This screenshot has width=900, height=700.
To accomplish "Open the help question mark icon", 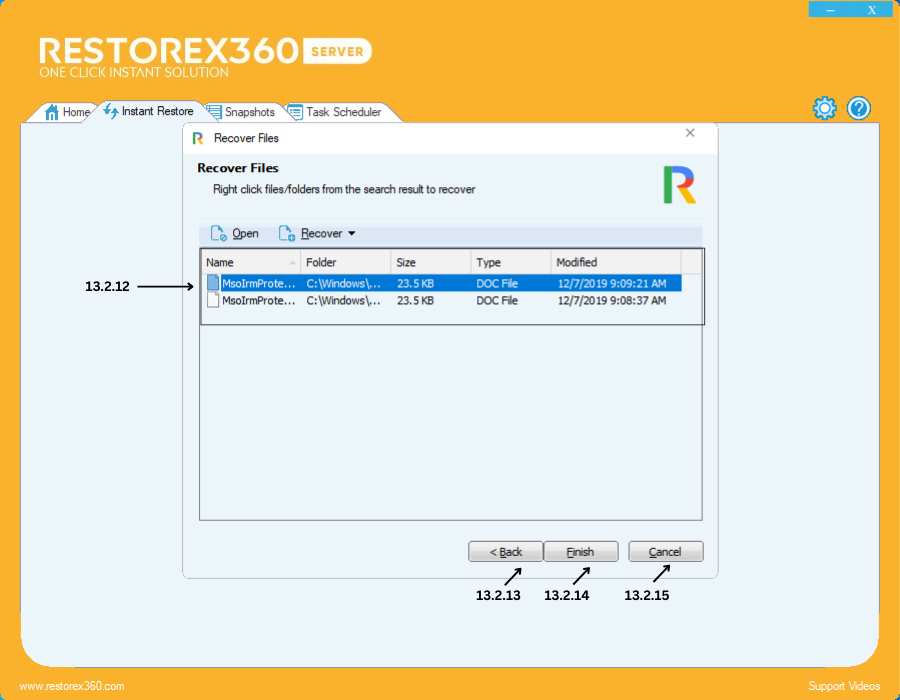I will click(x=859, y=108).
